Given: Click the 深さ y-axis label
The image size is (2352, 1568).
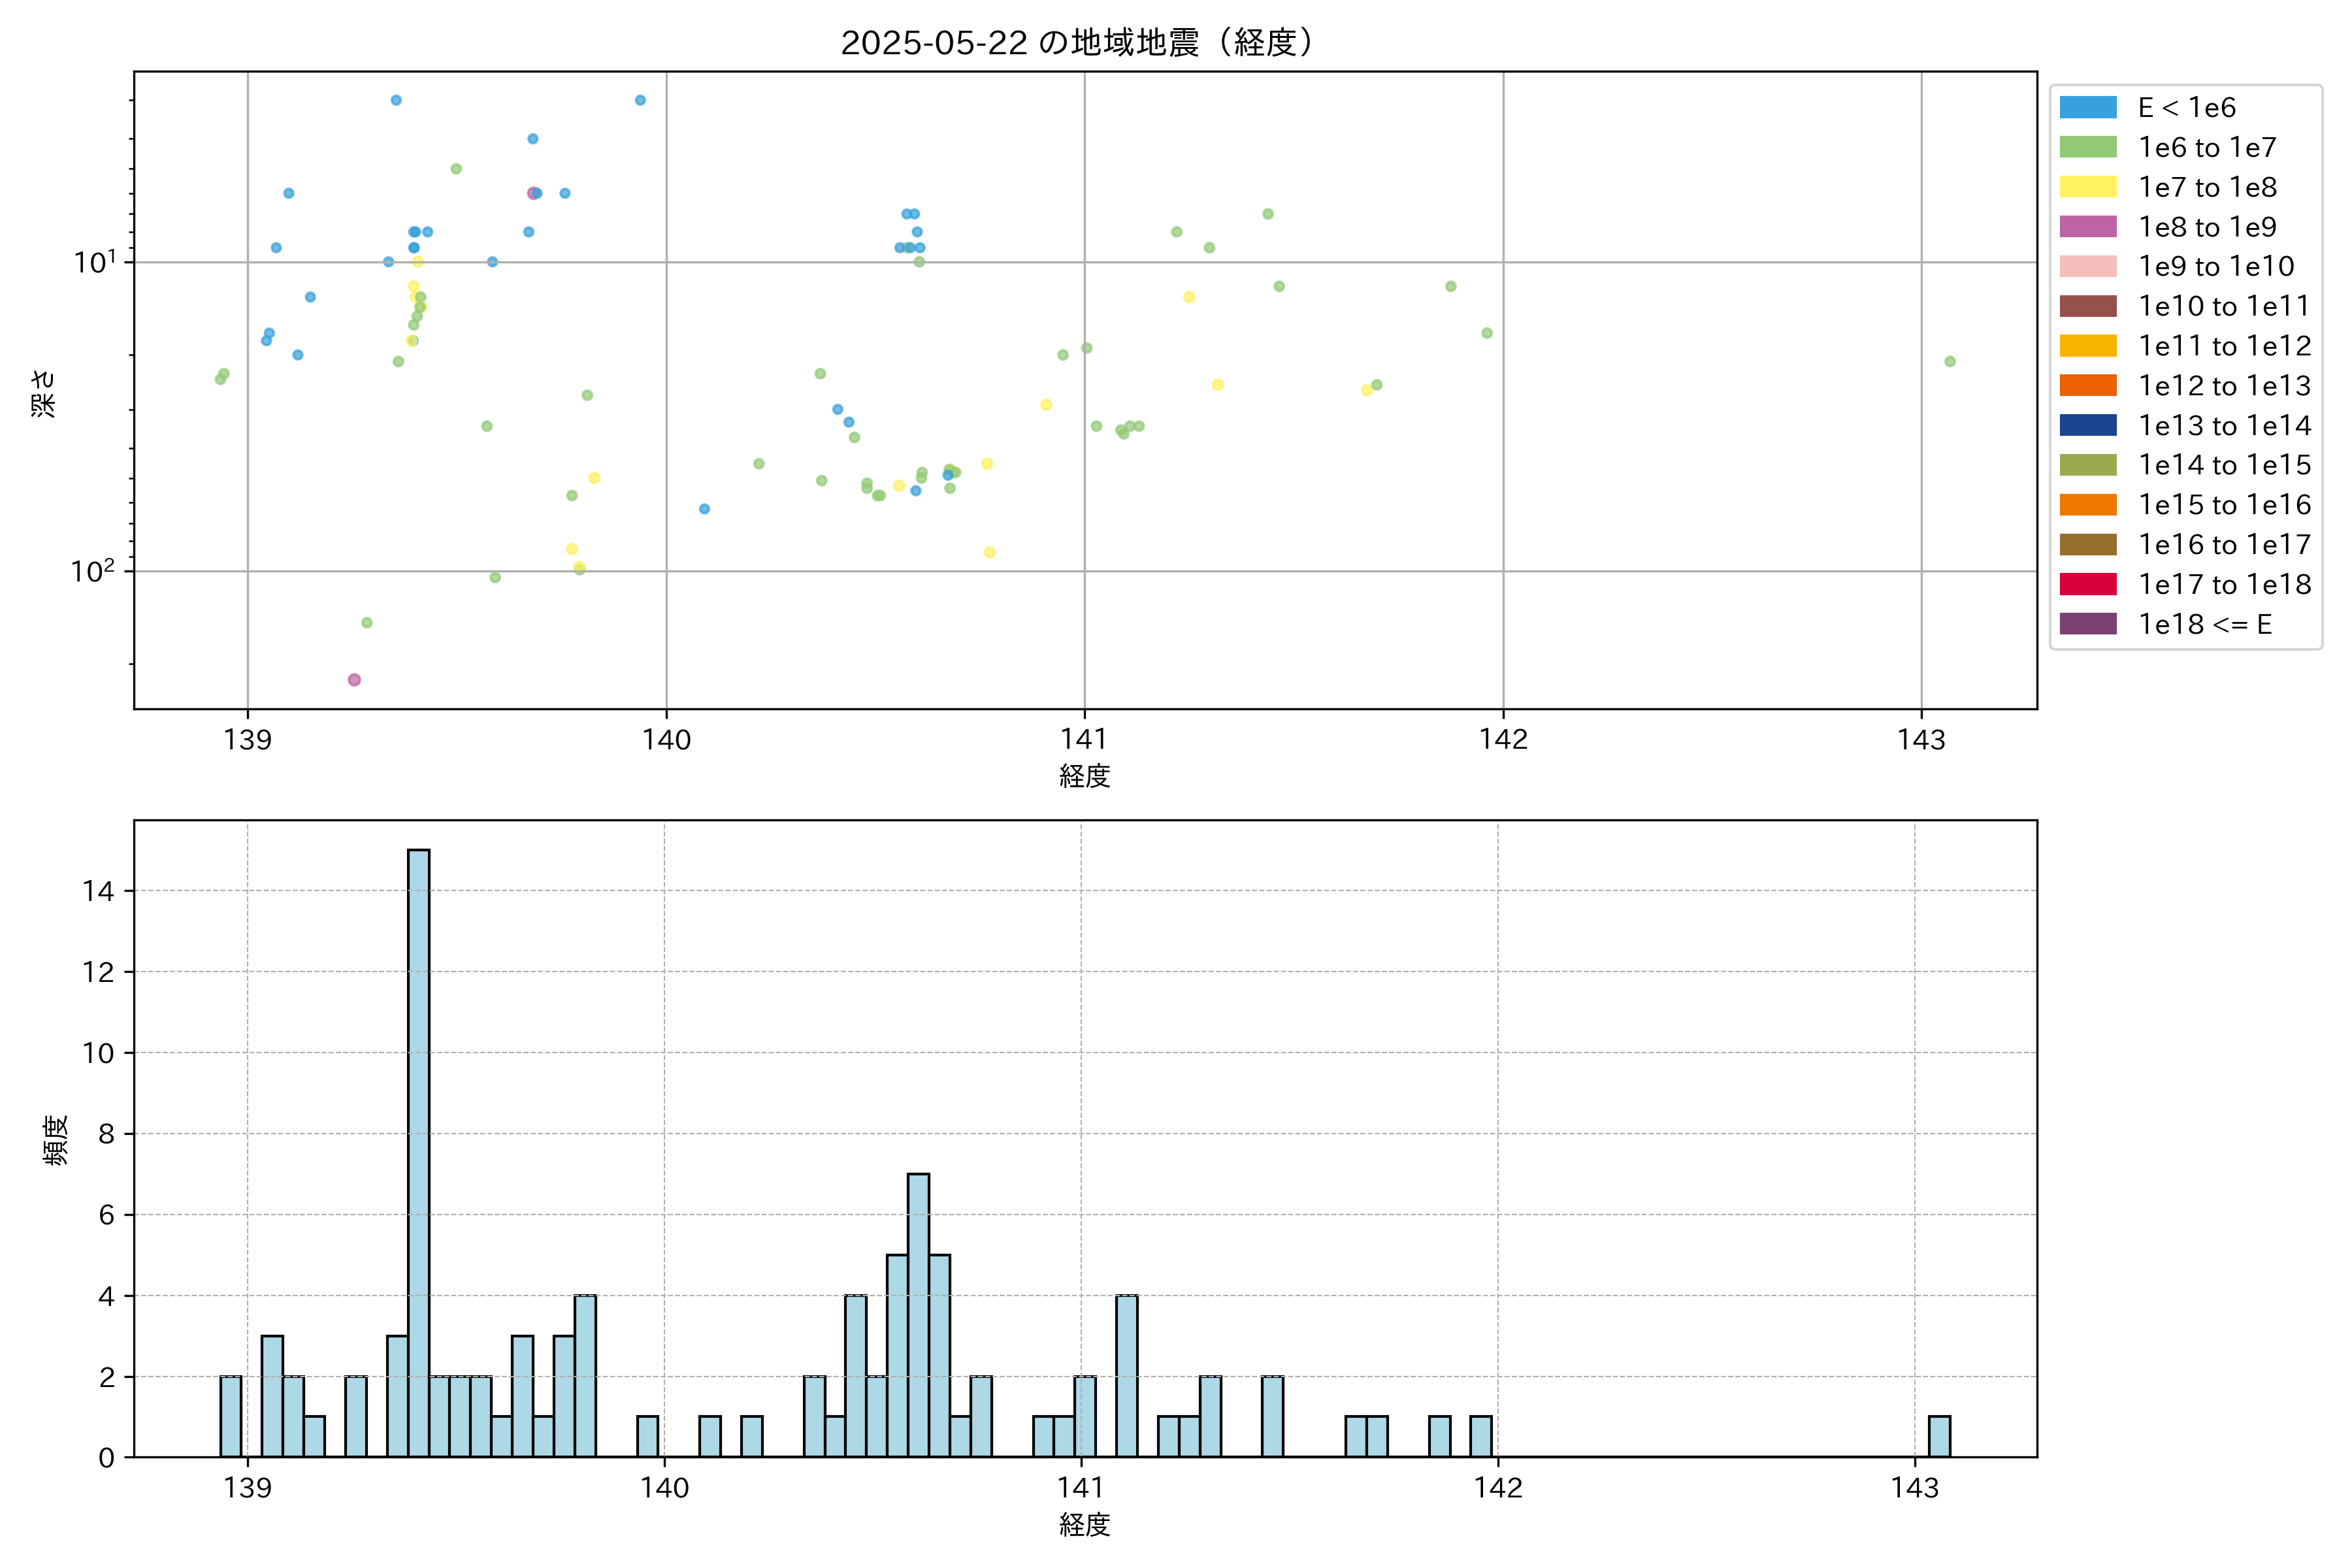Looking at the screenshot, I should (44, 393).
